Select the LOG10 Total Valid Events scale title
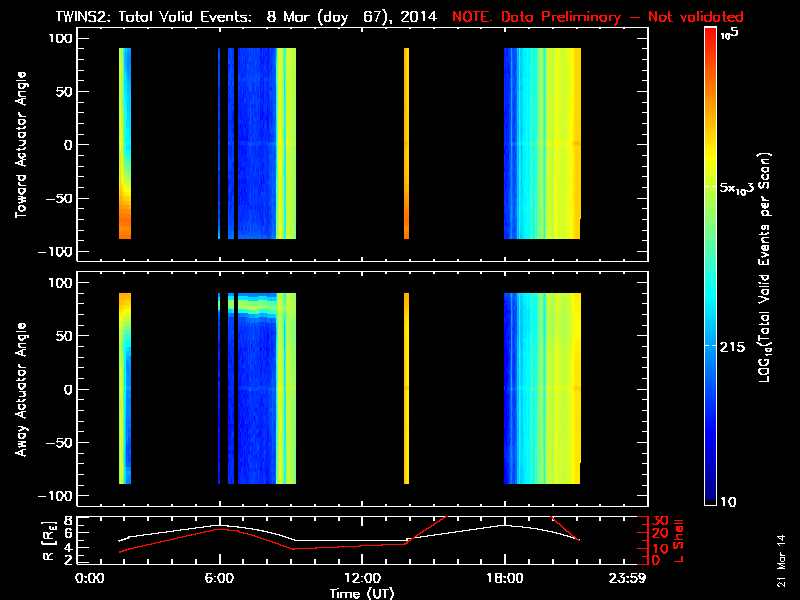Screen dimensions: 800x600 [765, 270]
